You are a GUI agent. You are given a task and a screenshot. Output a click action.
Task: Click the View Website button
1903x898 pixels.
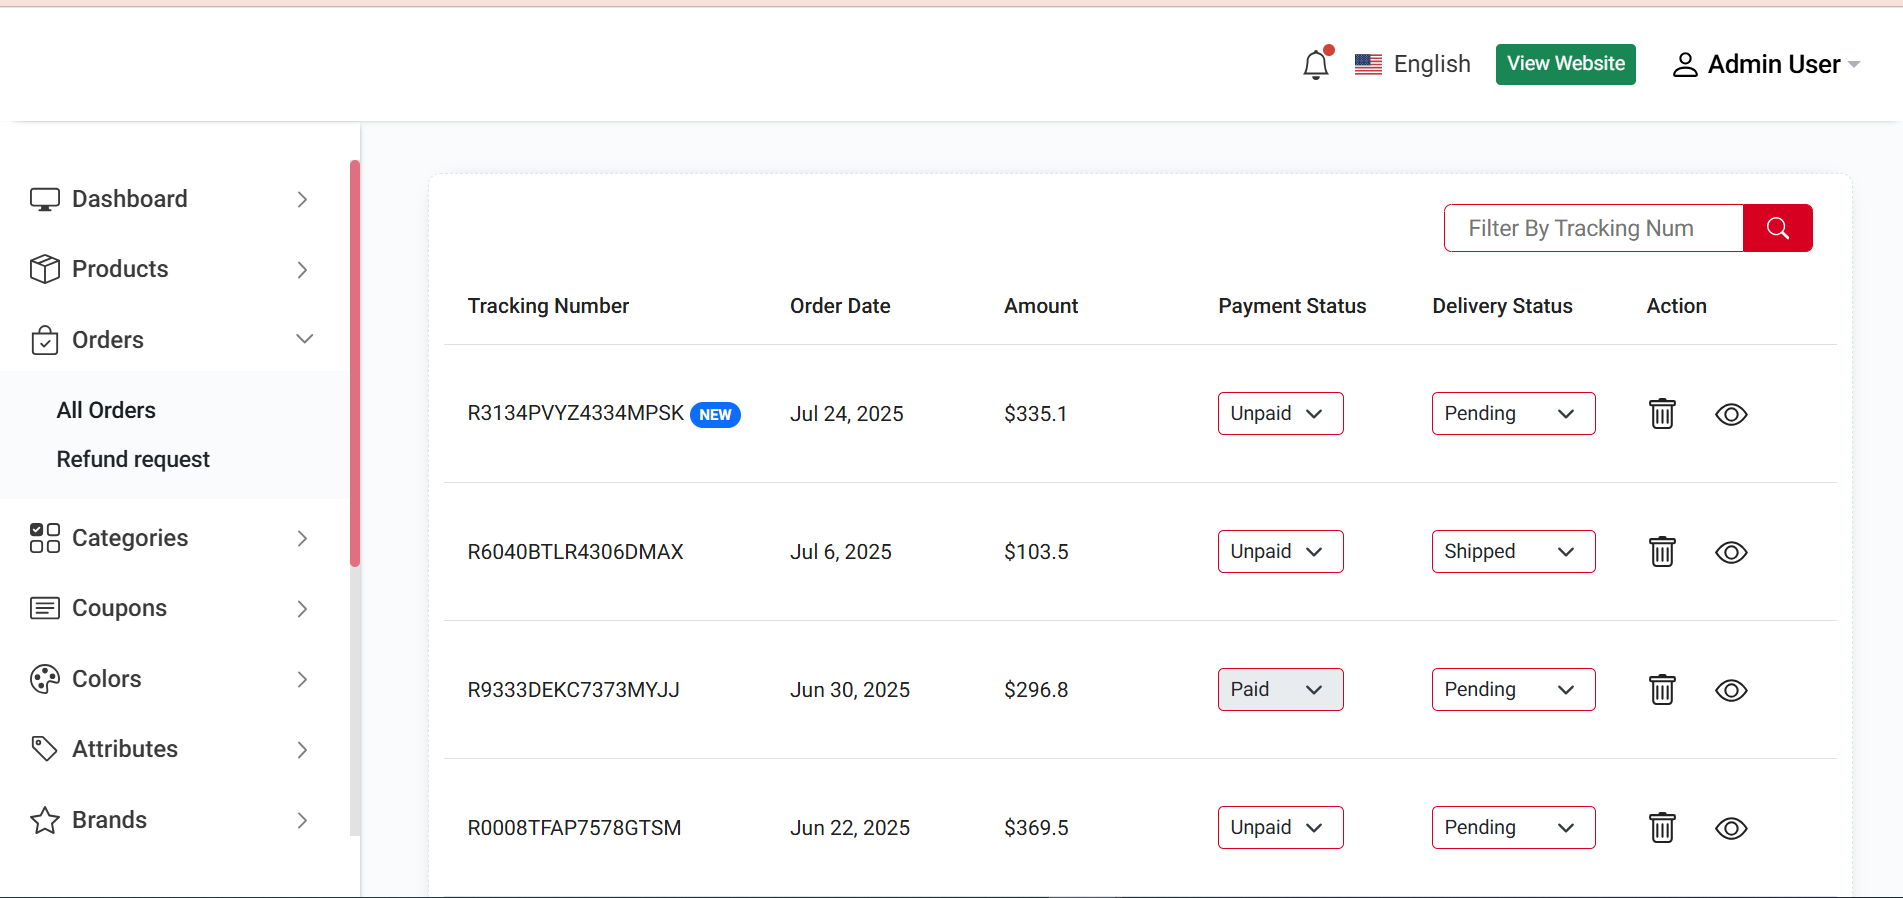1565,64
